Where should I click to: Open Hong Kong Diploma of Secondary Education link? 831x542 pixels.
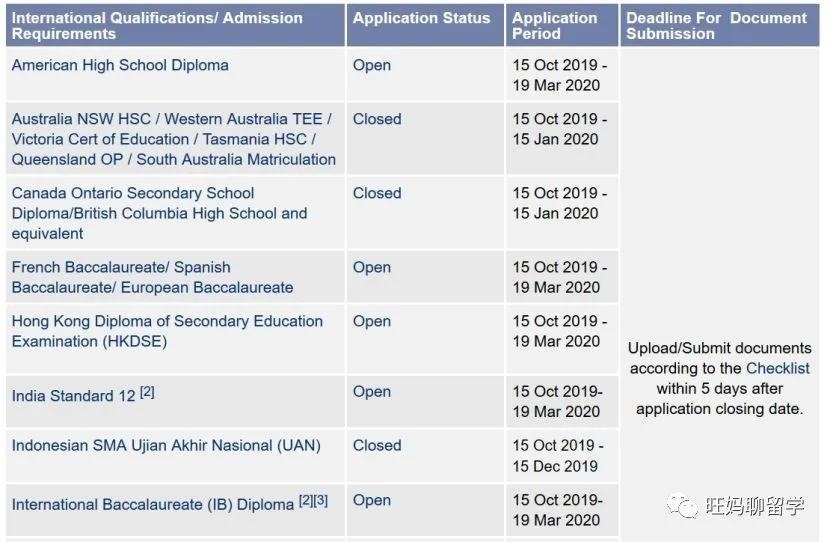[167, 331]
